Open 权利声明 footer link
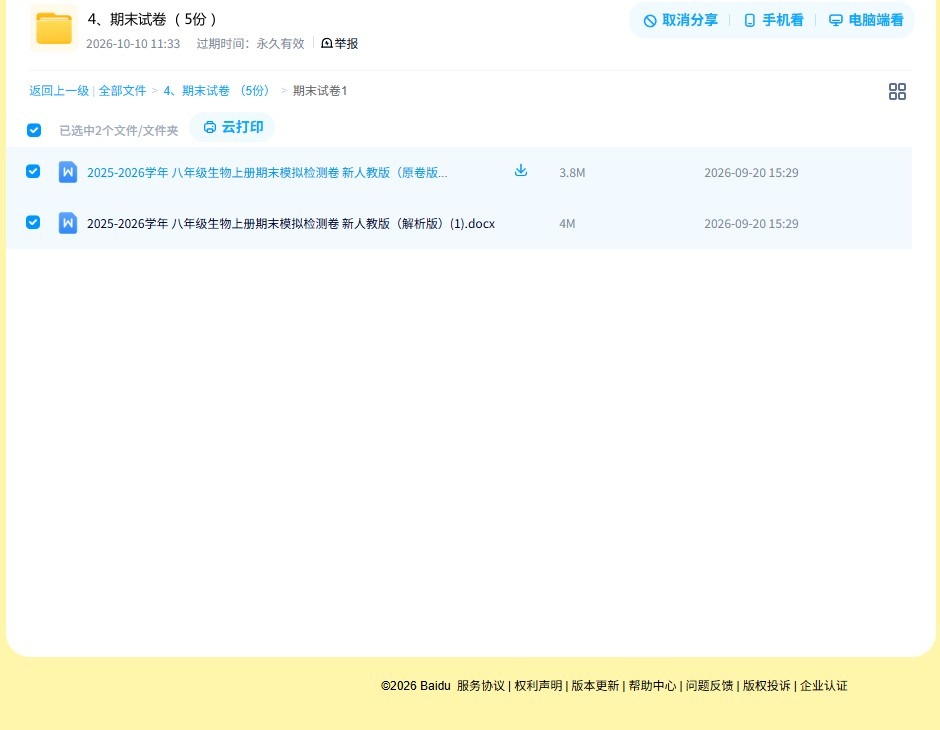The width and height of the screenshot is (940, 730). pos(538,686)
